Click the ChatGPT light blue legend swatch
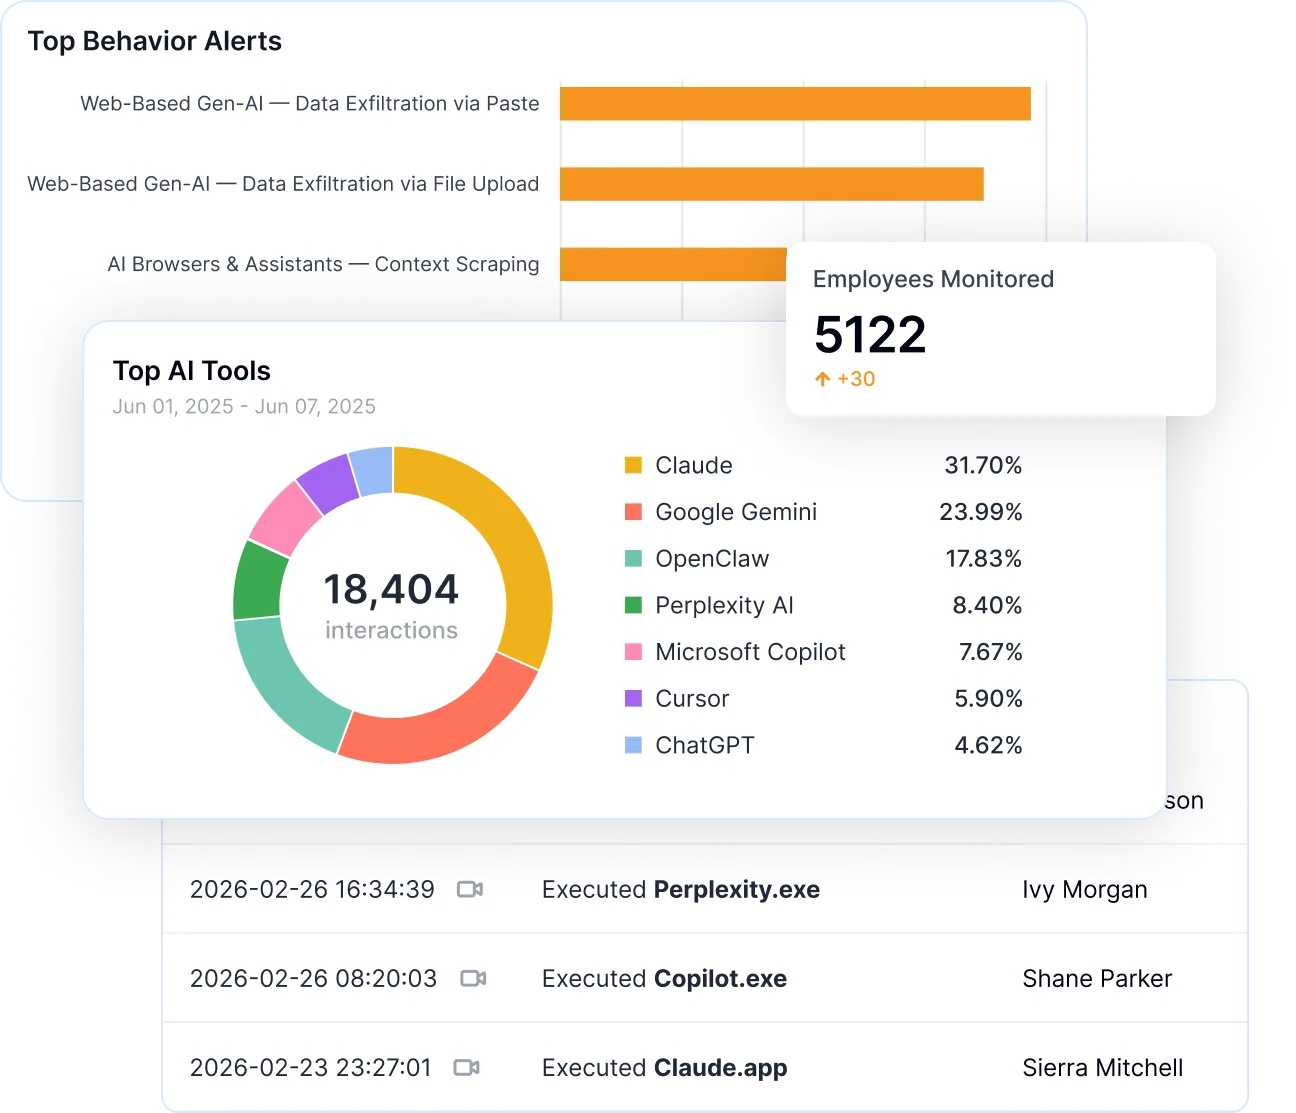Viewport: 1296px width, 1113px height. click(633, 745)
